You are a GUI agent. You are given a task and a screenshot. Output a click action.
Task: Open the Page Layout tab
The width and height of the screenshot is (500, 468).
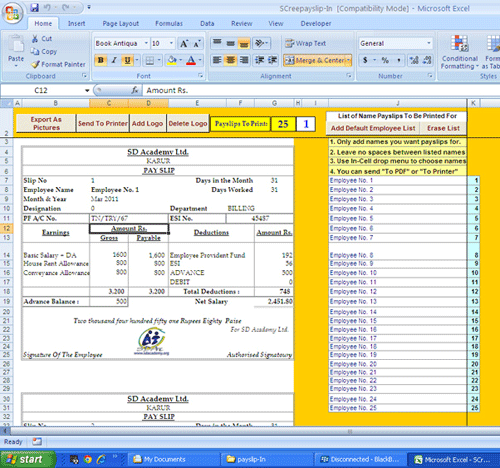click(x=121, y=23)
